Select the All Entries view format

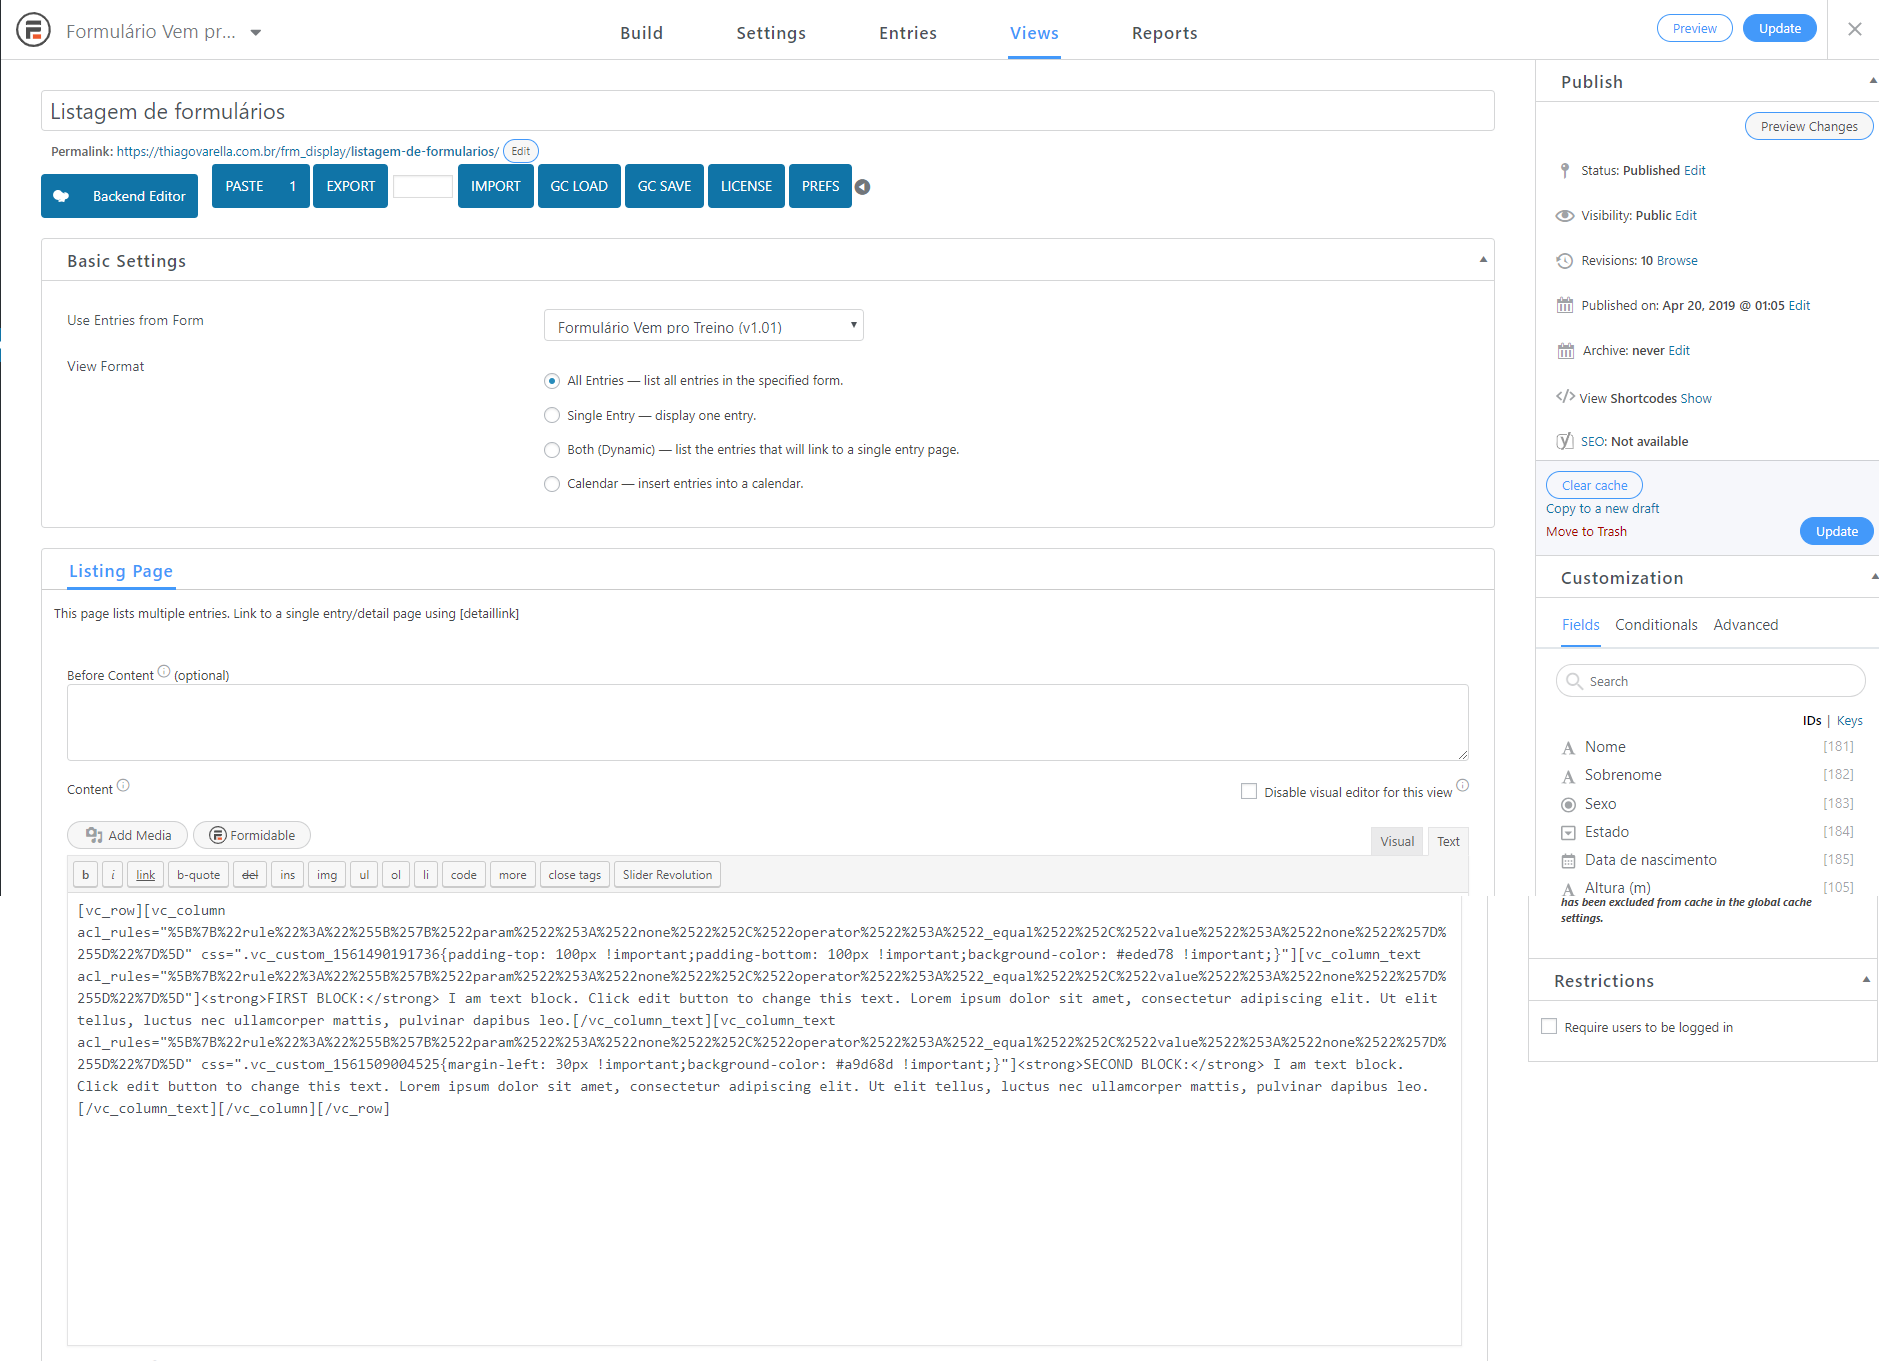(552, 381)
